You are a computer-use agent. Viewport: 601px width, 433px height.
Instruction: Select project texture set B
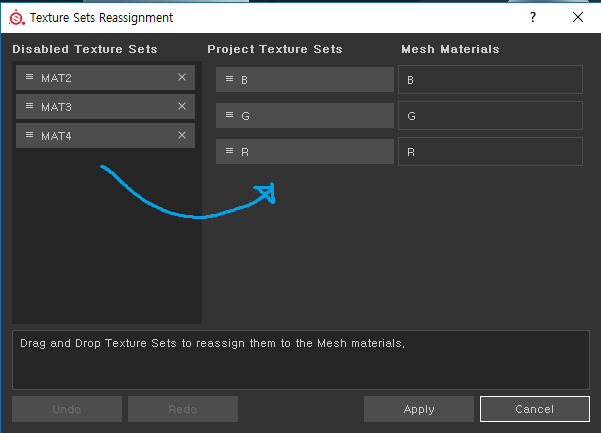coord(305,79)
